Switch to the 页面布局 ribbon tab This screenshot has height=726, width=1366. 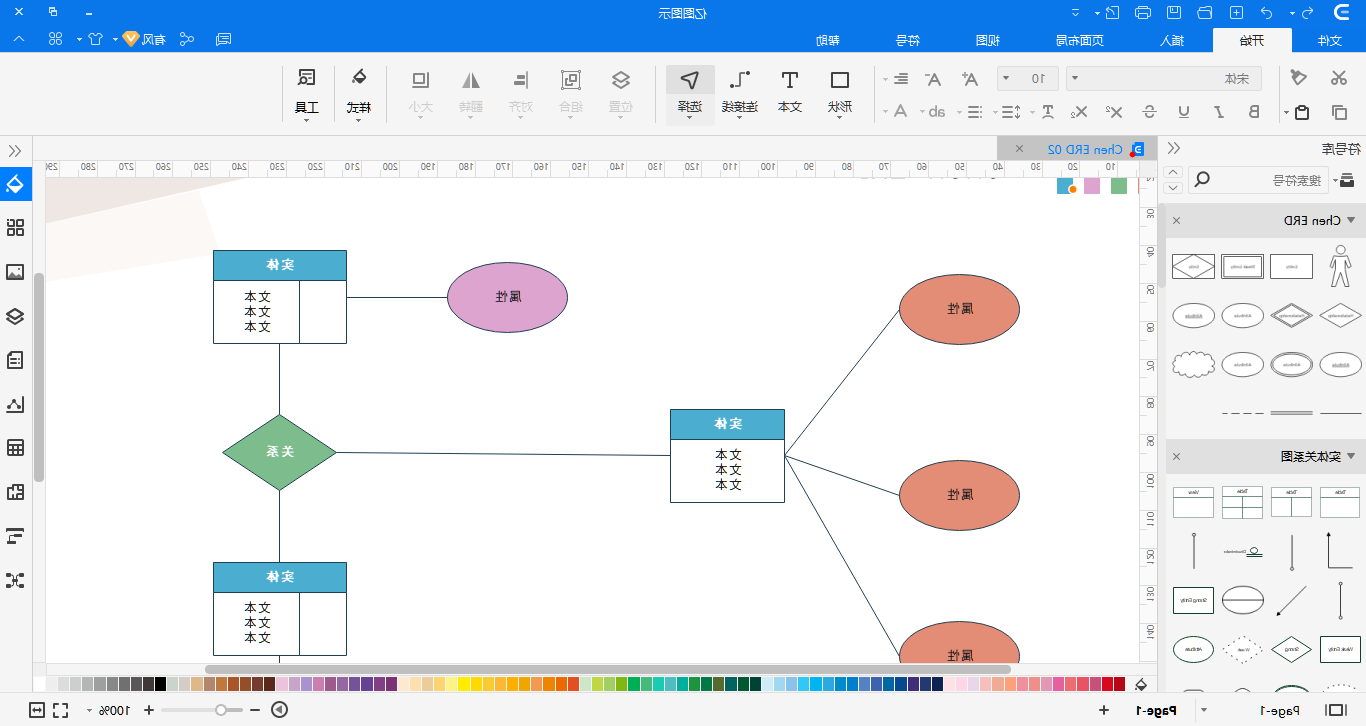[1080, 41]
